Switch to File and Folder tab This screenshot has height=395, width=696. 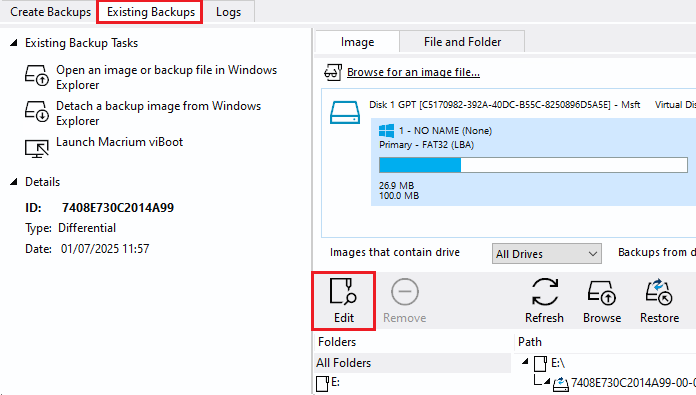[462, 42]
